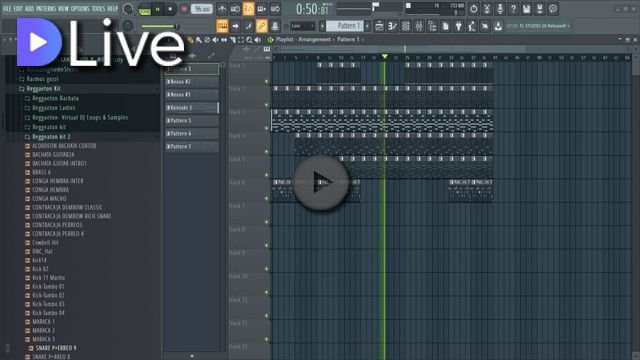The width and height of the screenshot is (640, 360).
Task: Expand the Reggaeton Ladies folder
Action: coord(50,108)
